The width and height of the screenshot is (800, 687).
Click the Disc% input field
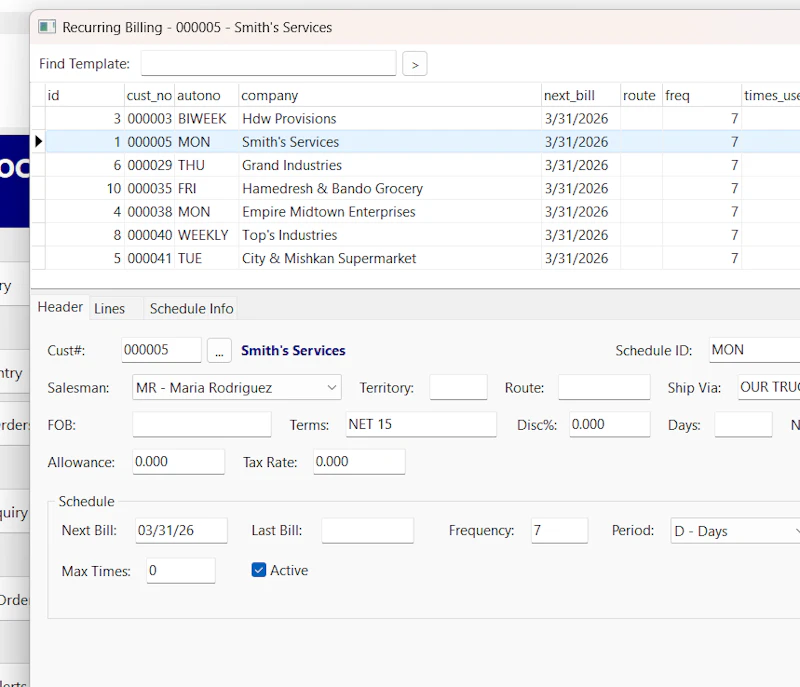click(x=610, y=424)
